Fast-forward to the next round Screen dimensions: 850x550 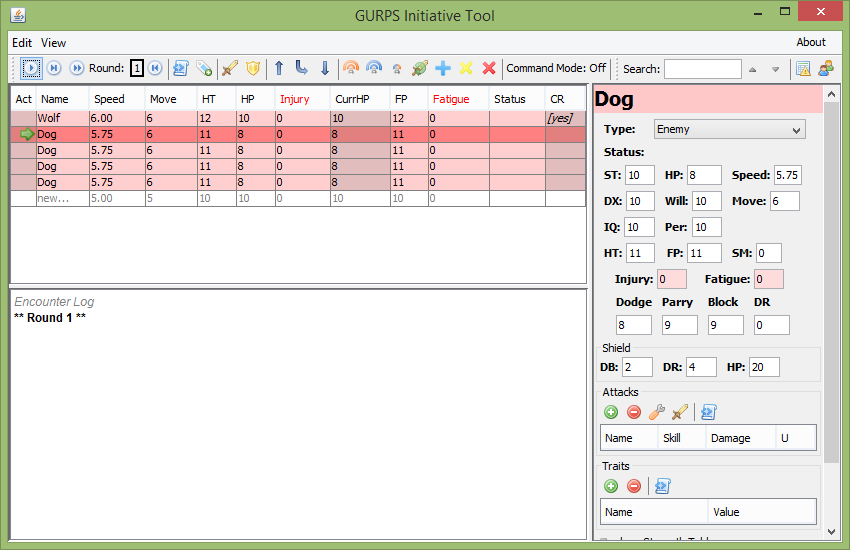[77, 68]
